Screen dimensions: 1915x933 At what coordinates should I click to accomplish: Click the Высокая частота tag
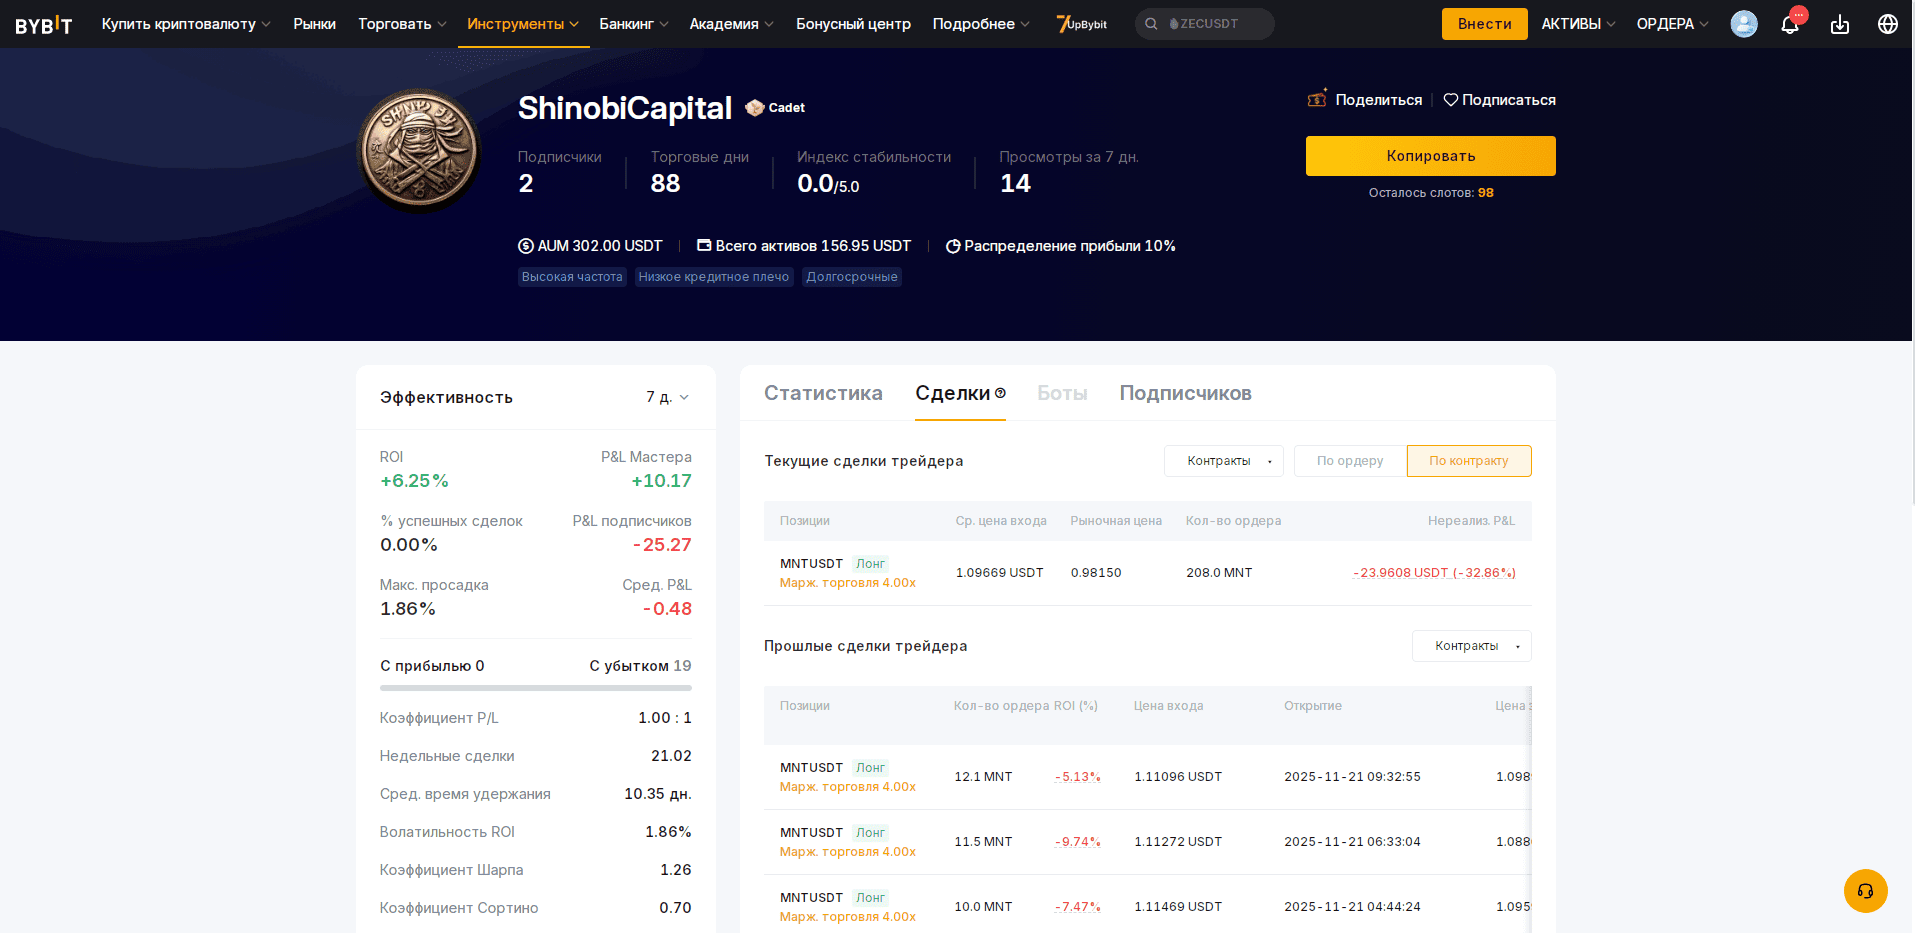[572, 277]
